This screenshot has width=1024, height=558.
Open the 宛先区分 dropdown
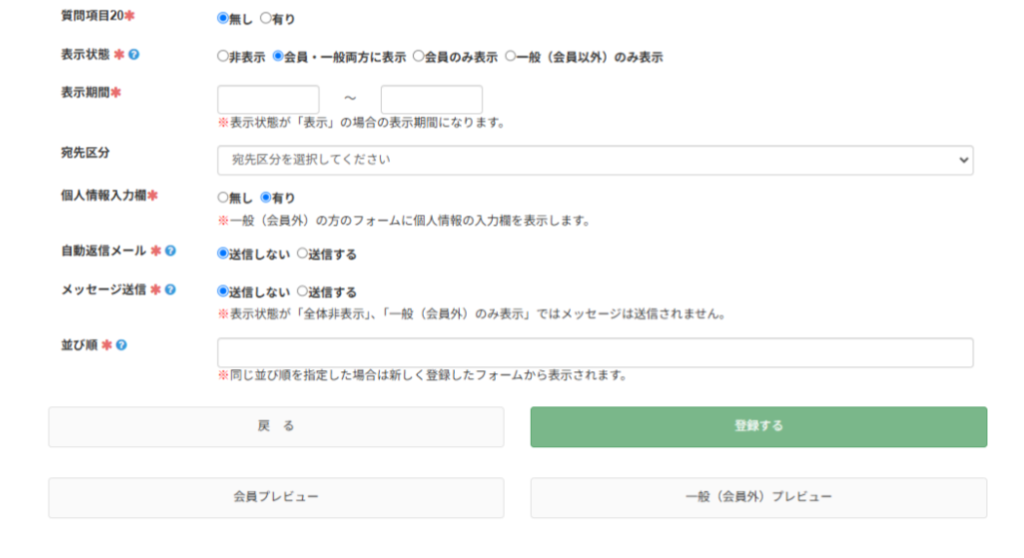pyautogui.click(x=595, y=160)
